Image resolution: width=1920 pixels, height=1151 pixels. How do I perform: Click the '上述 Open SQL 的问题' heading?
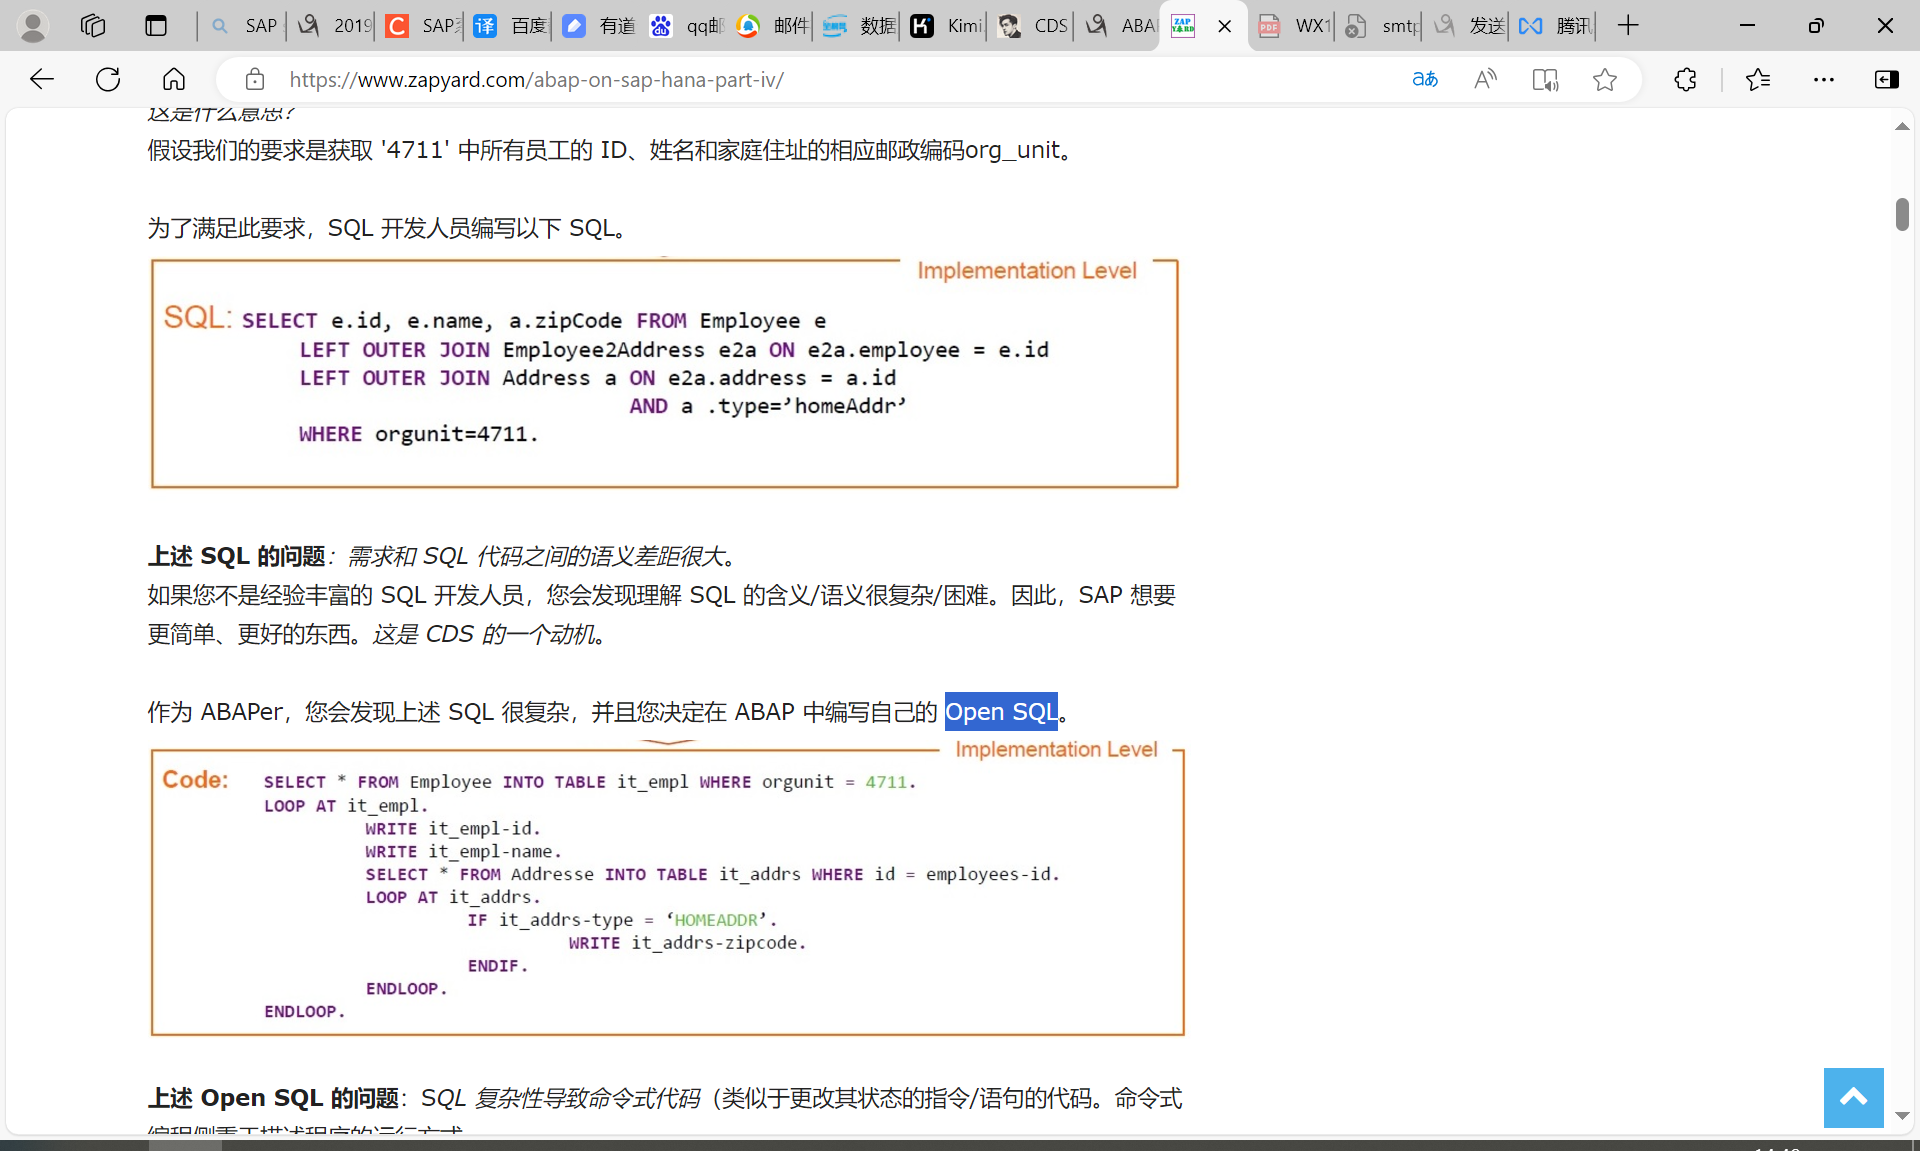tap(273, 1098)
